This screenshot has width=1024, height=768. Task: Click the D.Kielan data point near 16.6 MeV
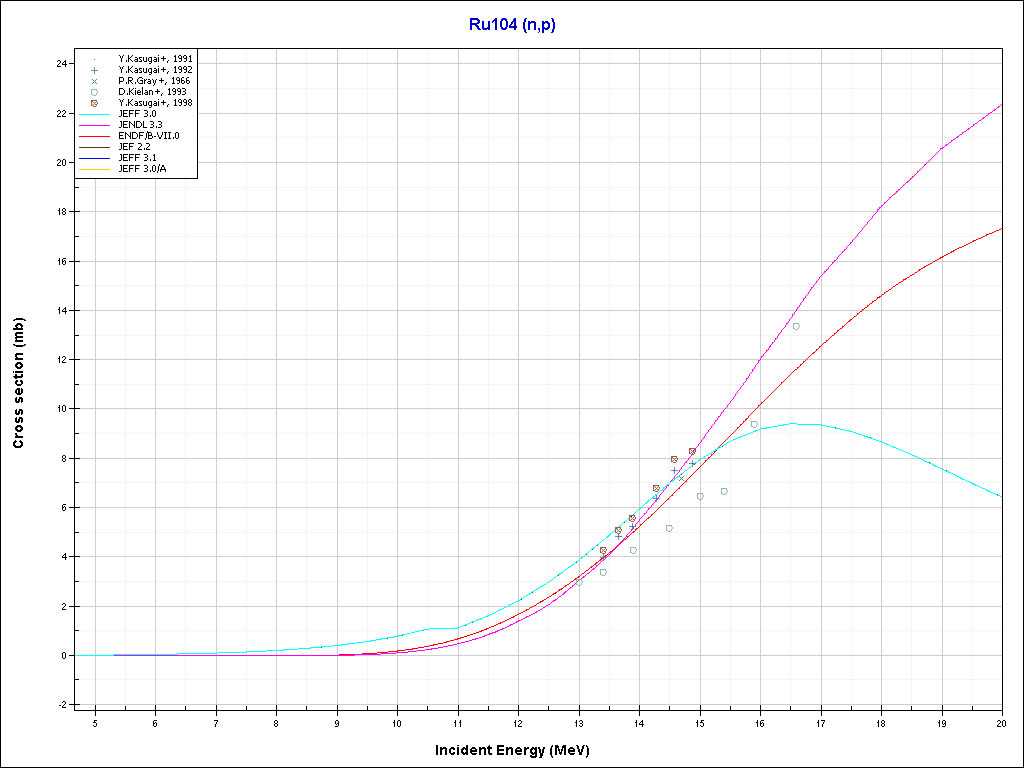tap(796, 326)
